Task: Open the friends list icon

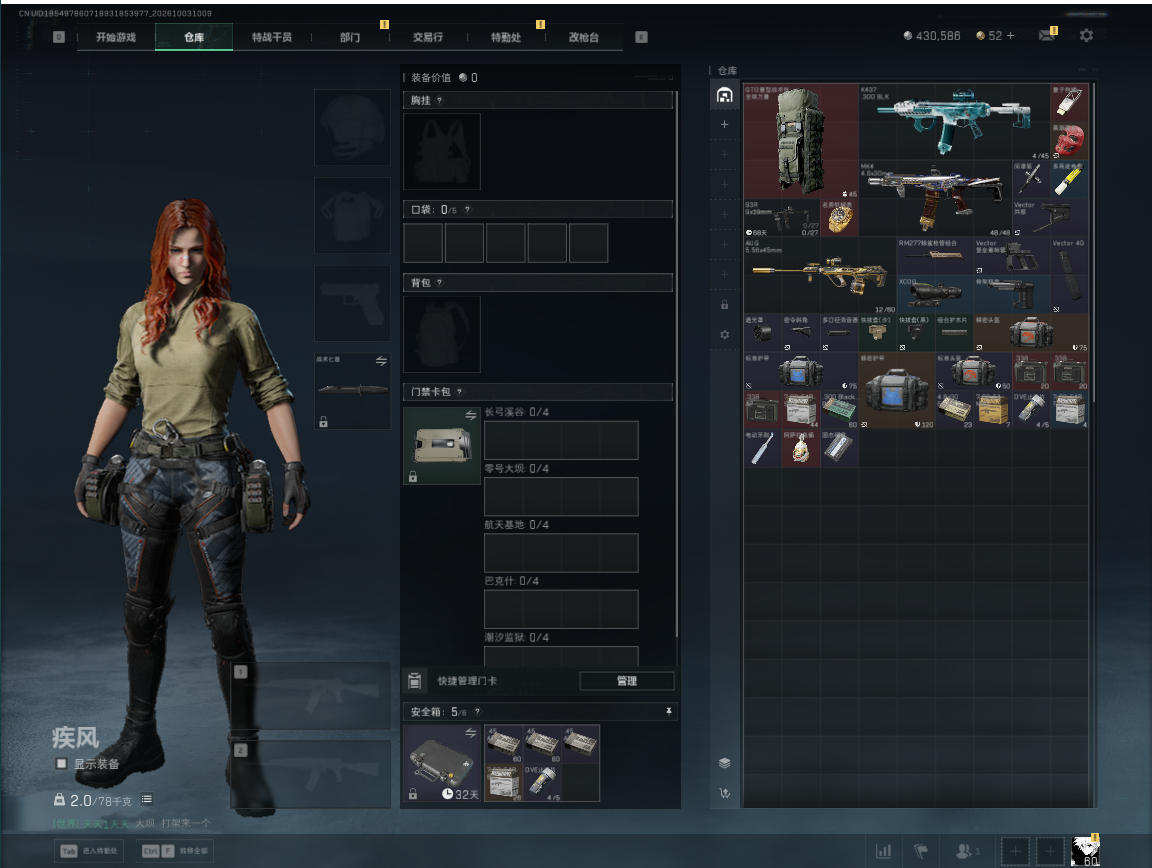Action: (x=967, y=851)
